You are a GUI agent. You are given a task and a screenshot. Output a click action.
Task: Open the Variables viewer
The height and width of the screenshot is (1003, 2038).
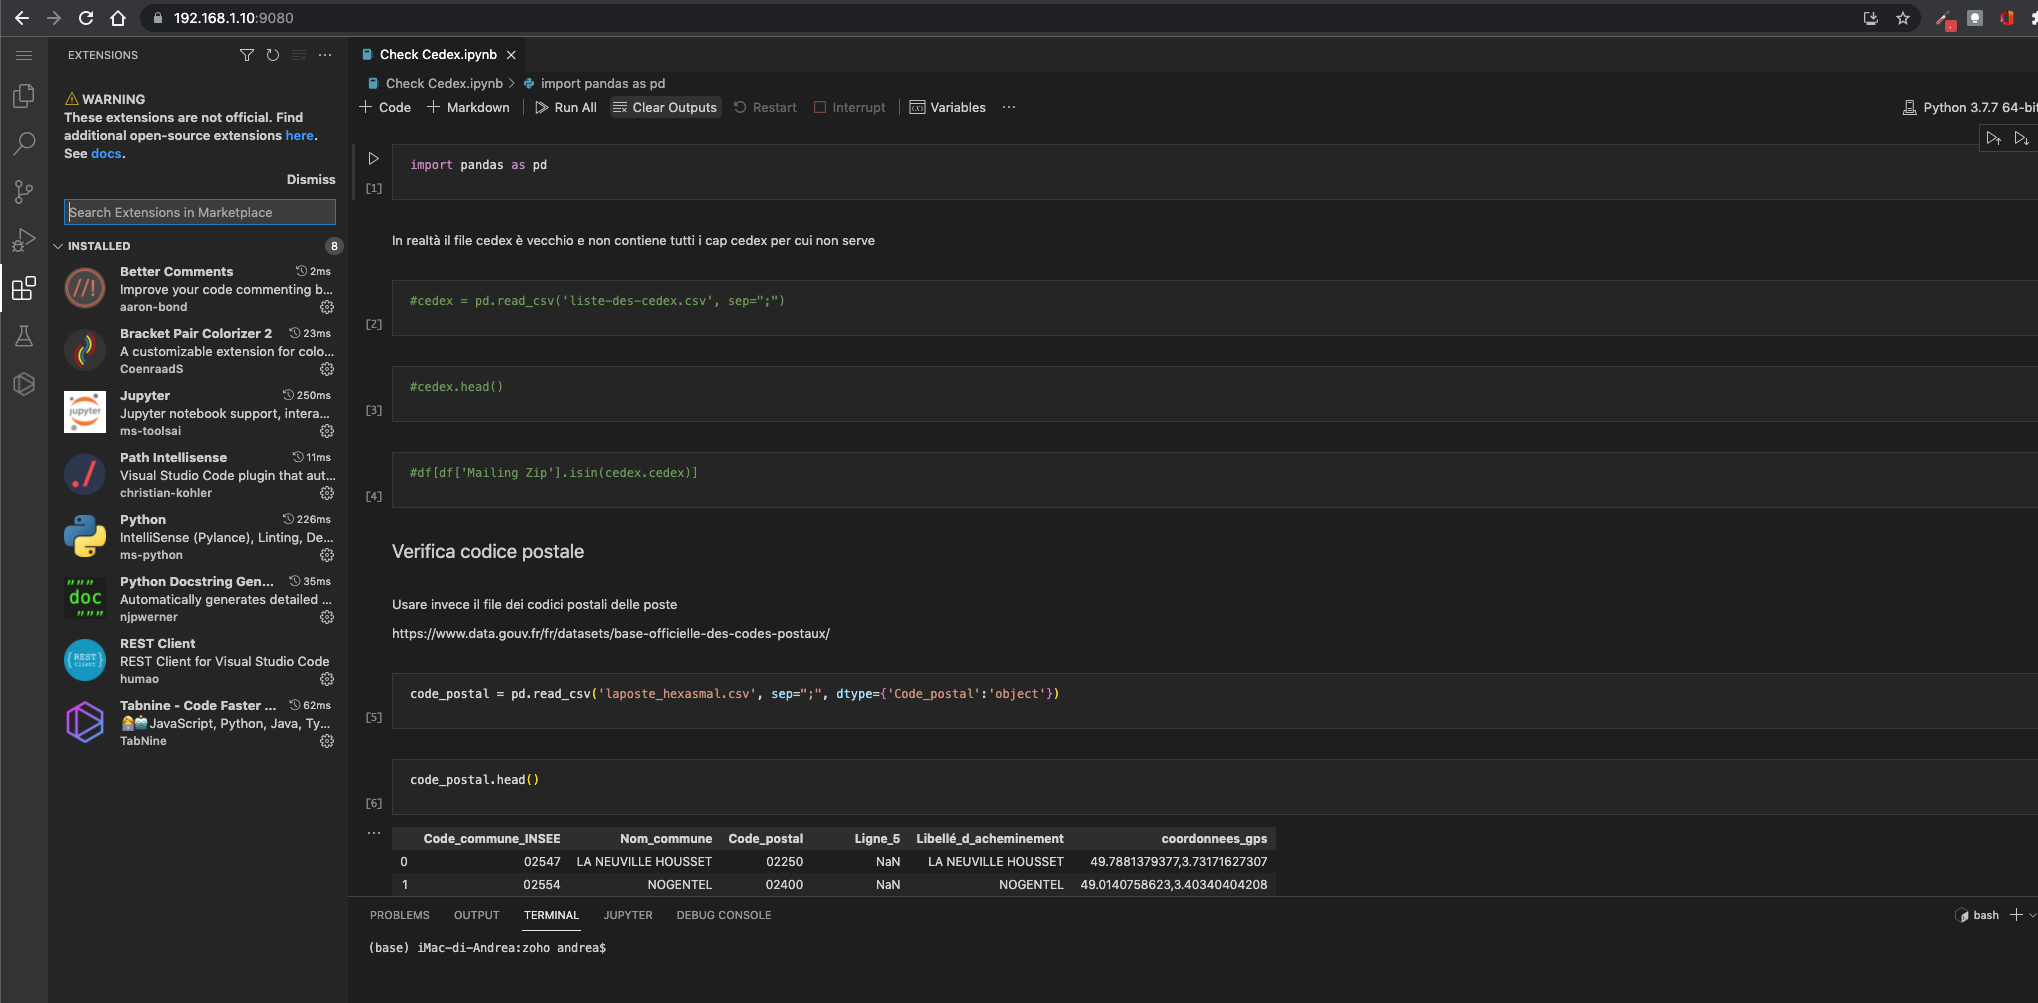948,107
